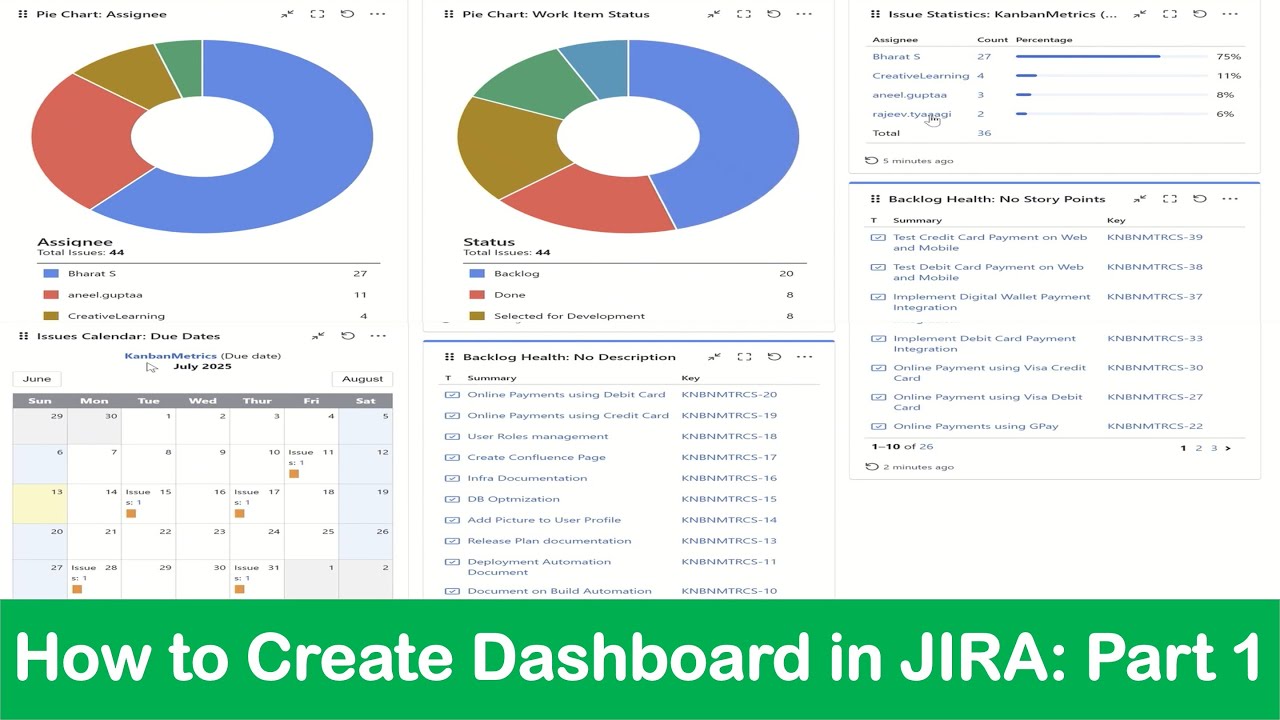Minimize Backlog Health: No Description gadget
The height and width of the screenshot is (720, 1280).
(713, 357)
